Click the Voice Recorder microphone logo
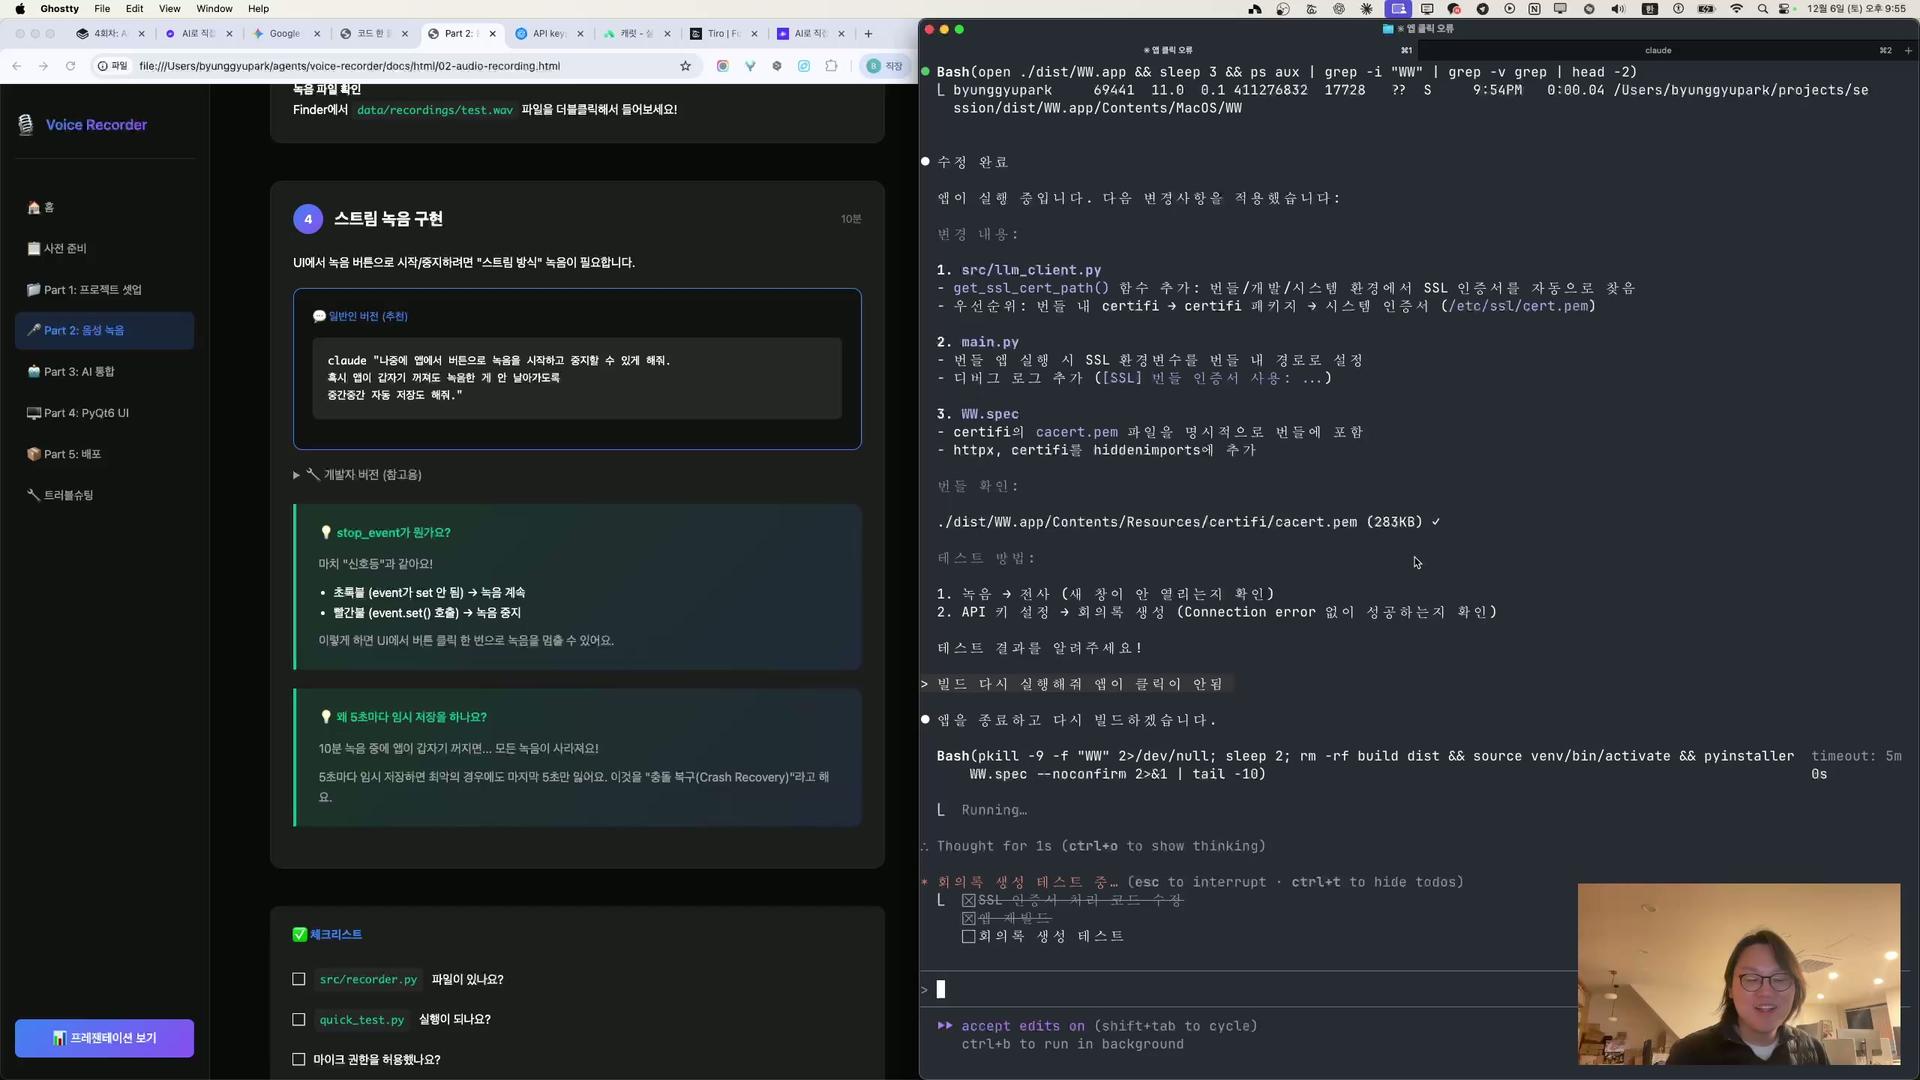Viewport: 1920px width, 1080px height. coord(26,125)
